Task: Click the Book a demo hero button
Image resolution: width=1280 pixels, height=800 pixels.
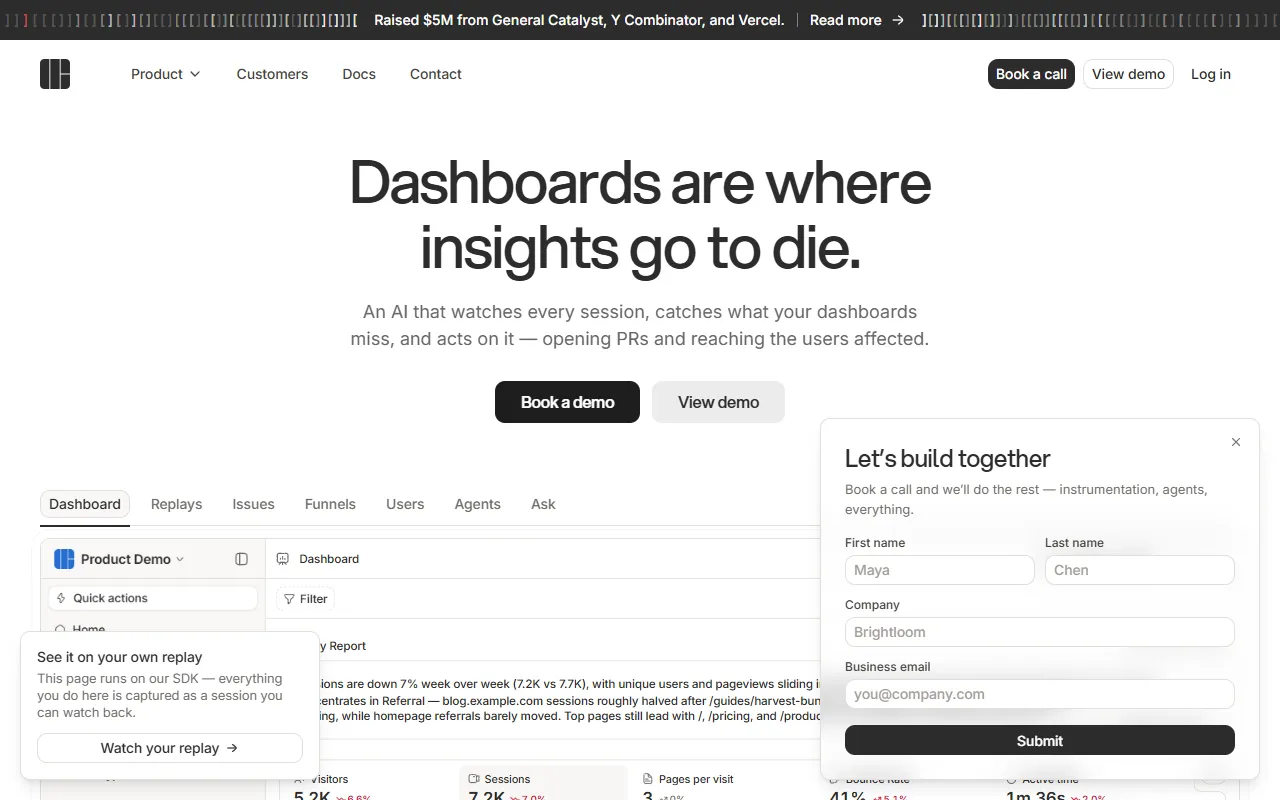Action: 567,402
